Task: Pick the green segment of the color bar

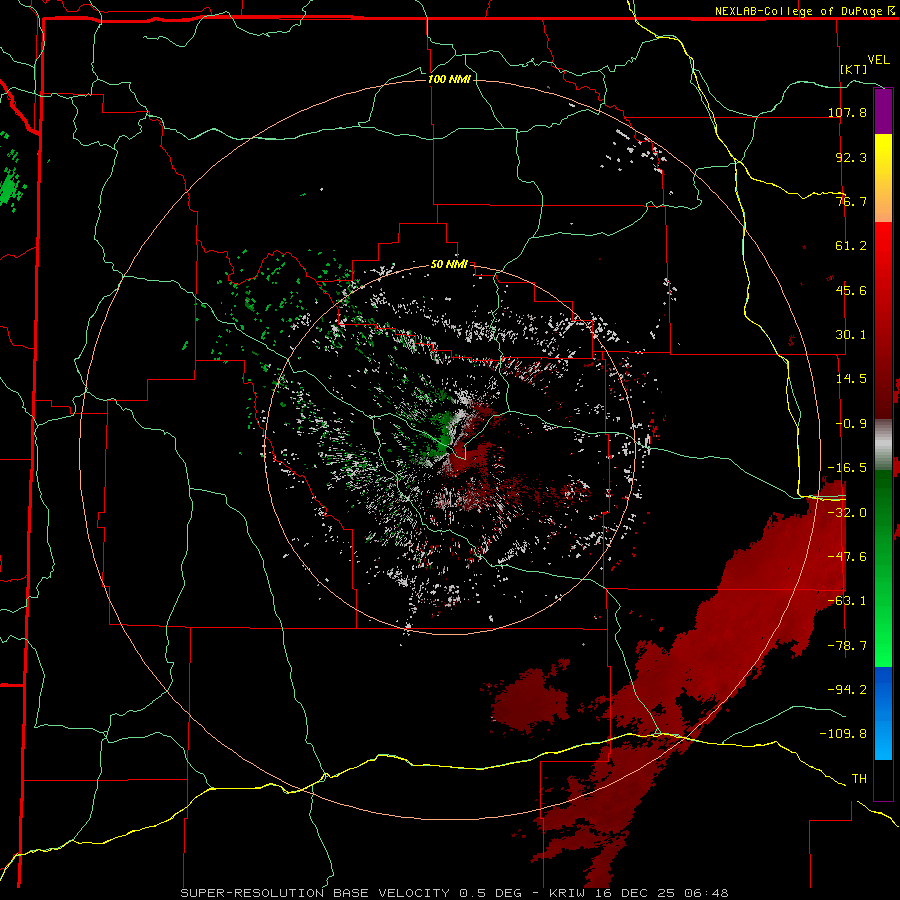Action: pos(883,568)
